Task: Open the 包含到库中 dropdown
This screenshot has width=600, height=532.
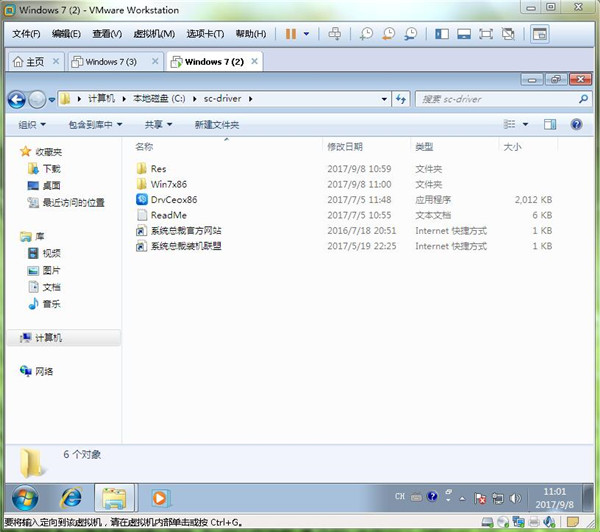Action: pos(95,124)
